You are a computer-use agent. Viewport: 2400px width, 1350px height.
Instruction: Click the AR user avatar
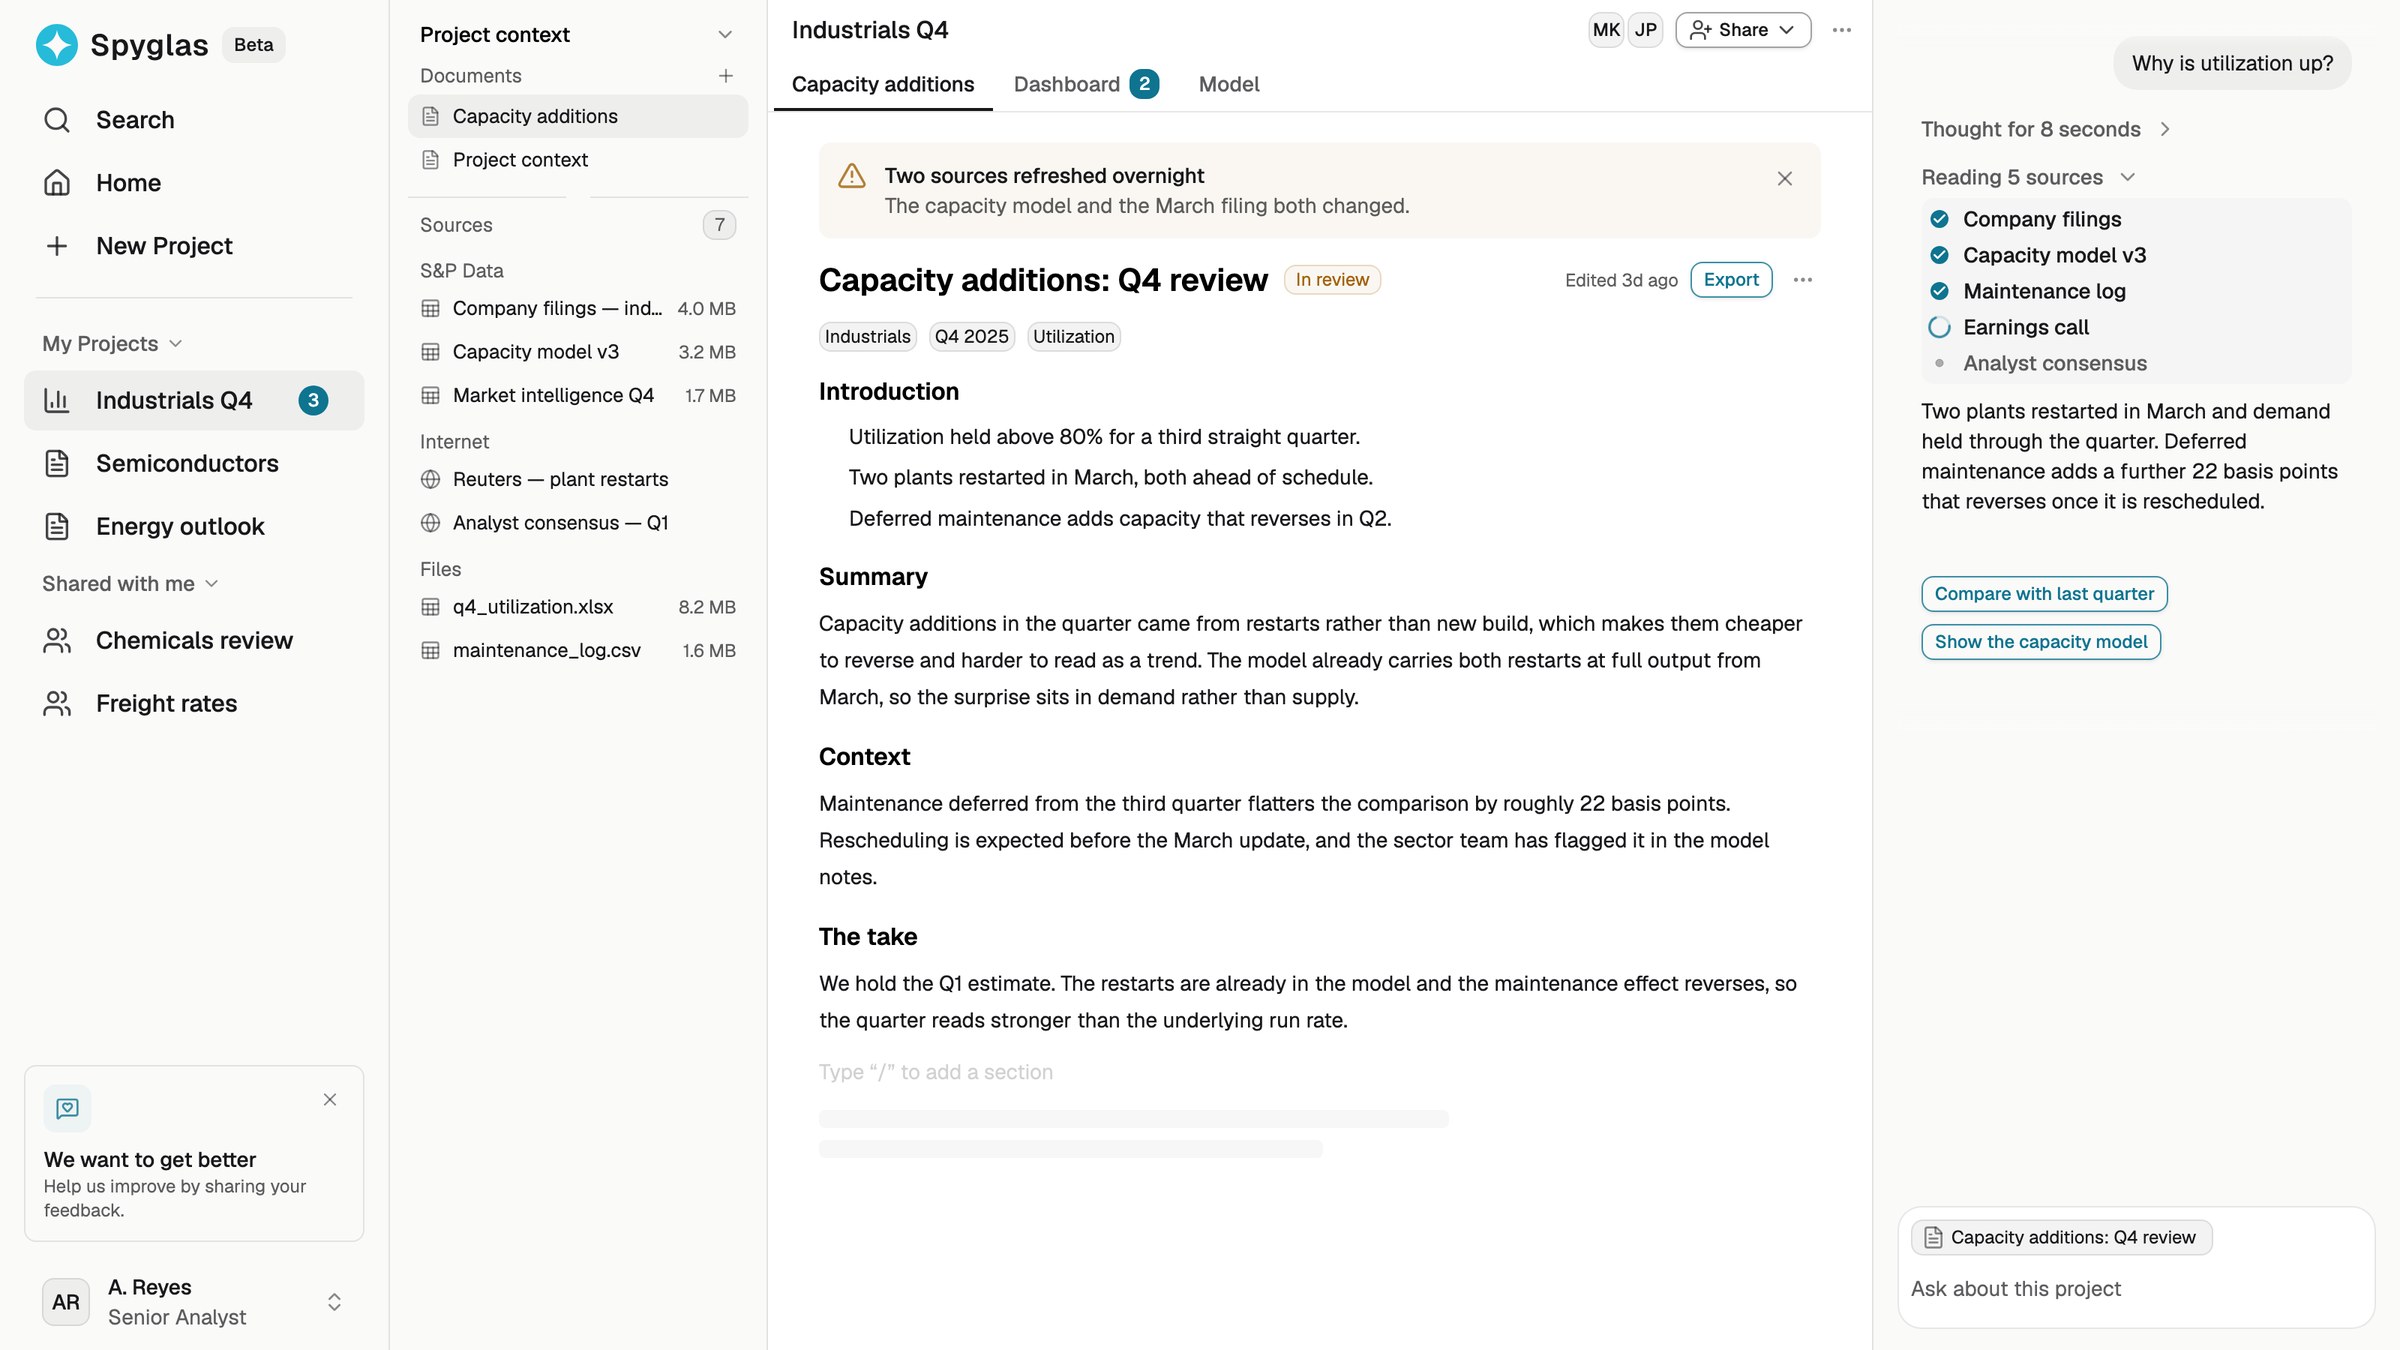click(66, 1302)
